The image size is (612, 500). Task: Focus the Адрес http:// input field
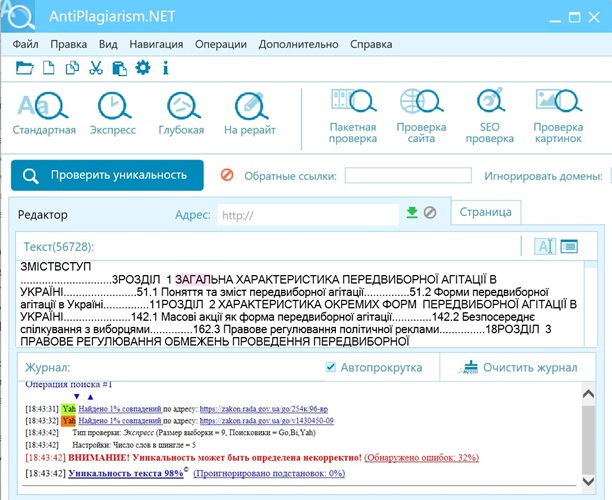tap(308, 215)
